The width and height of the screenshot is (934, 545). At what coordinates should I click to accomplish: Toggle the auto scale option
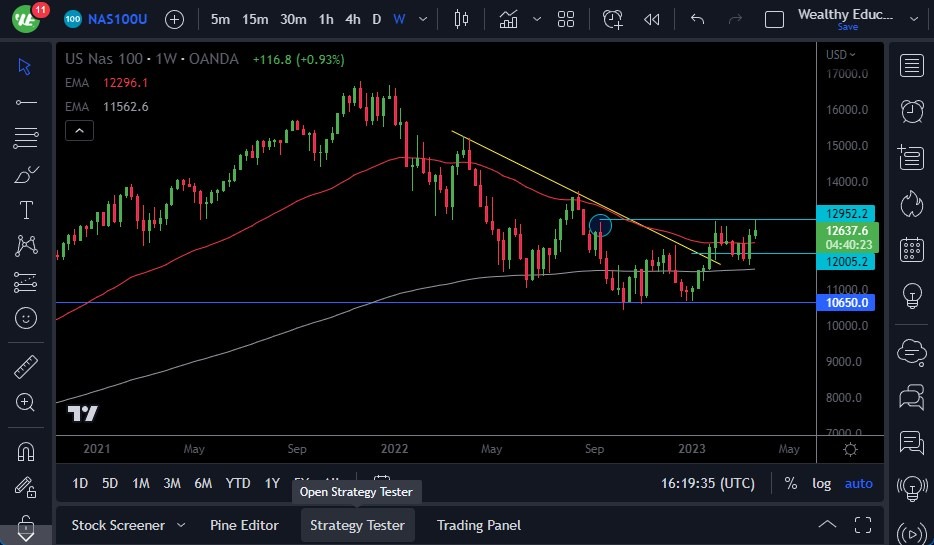click(x=858, y=483)
